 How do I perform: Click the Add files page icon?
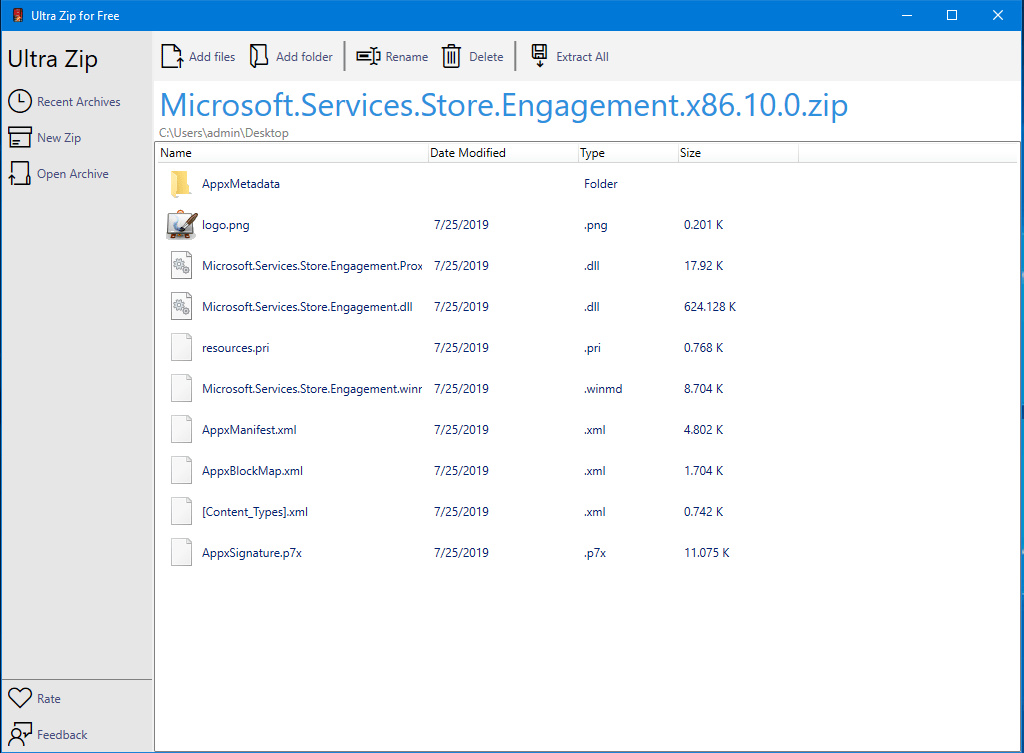tap(172, 56)
